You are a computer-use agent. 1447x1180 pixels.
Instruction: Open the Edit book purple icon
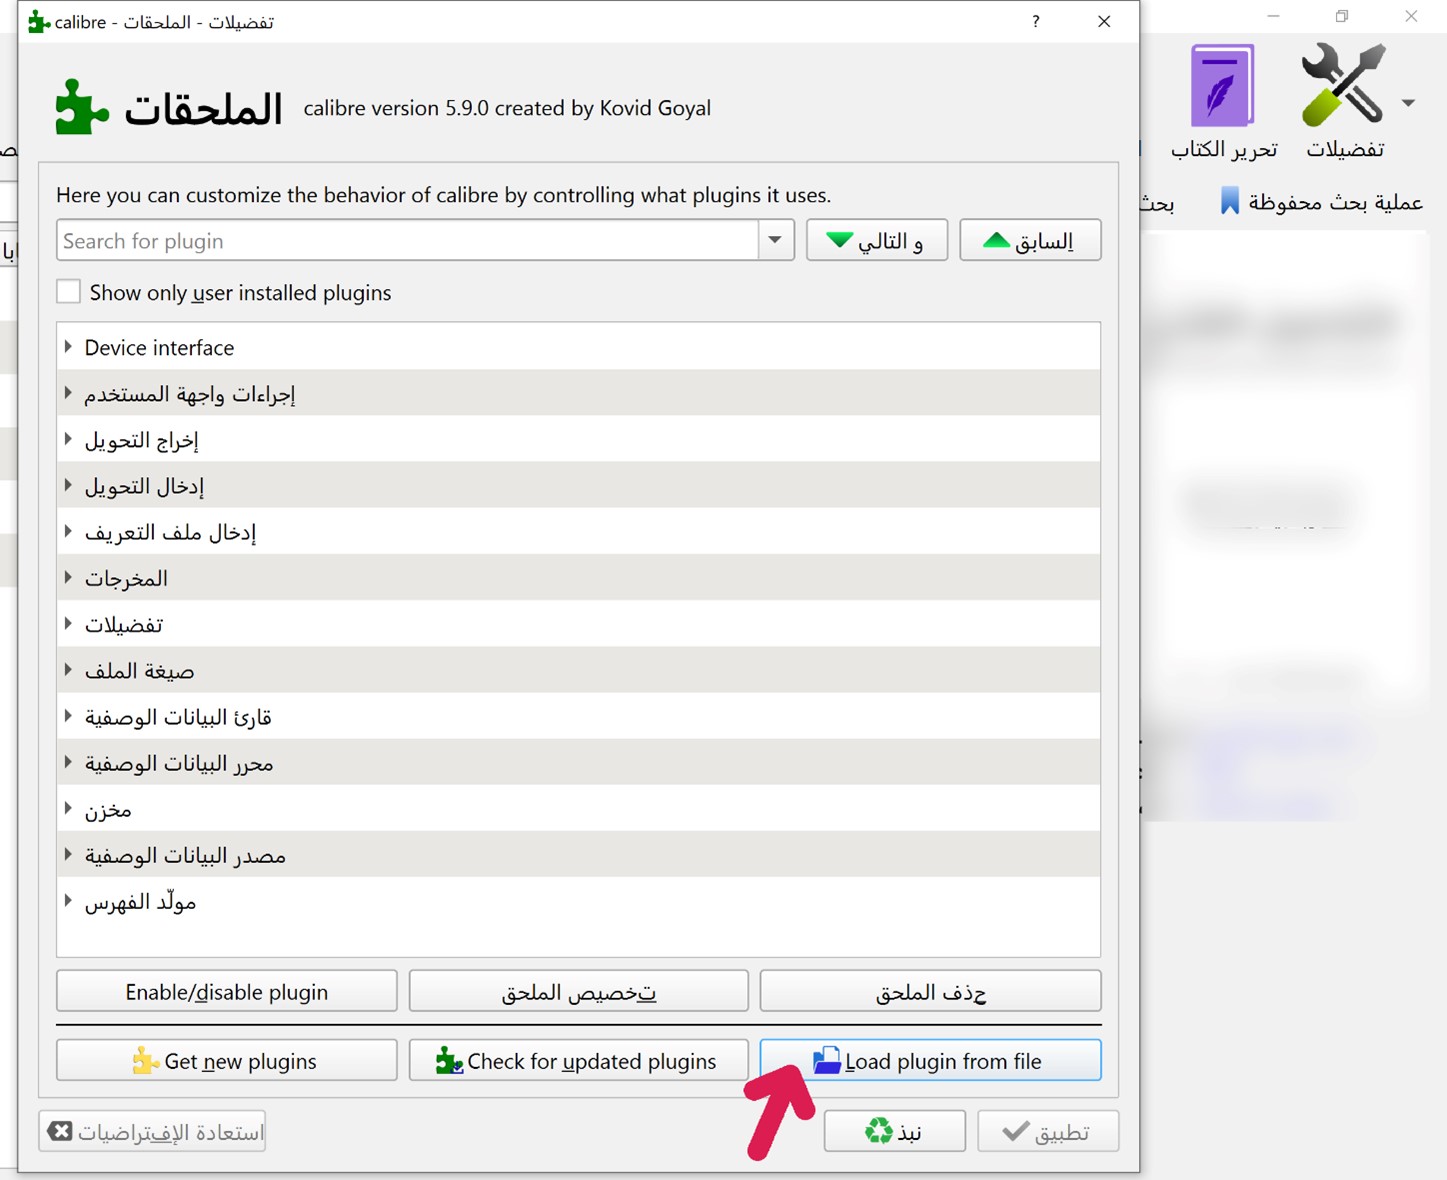click(x=1222, y=86)
